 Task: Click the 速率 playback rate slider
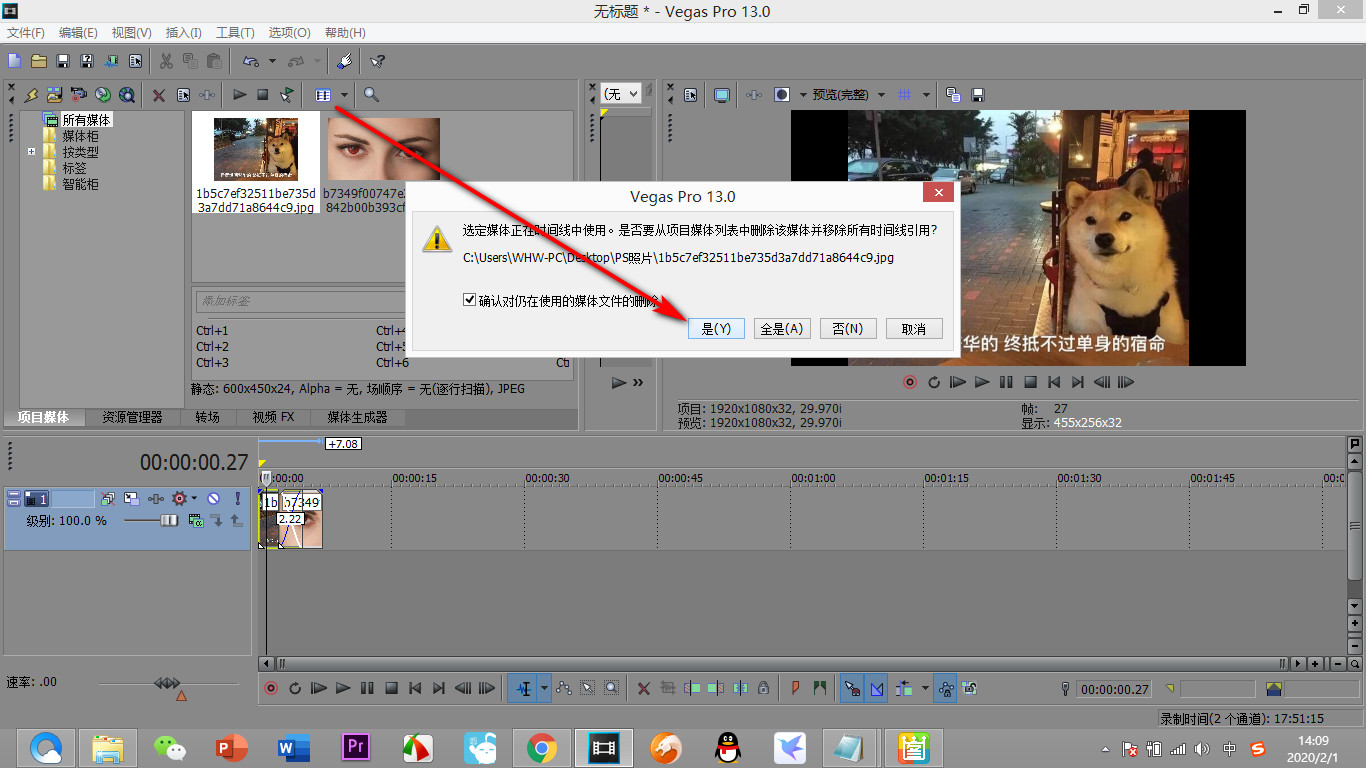click(168, 683)
